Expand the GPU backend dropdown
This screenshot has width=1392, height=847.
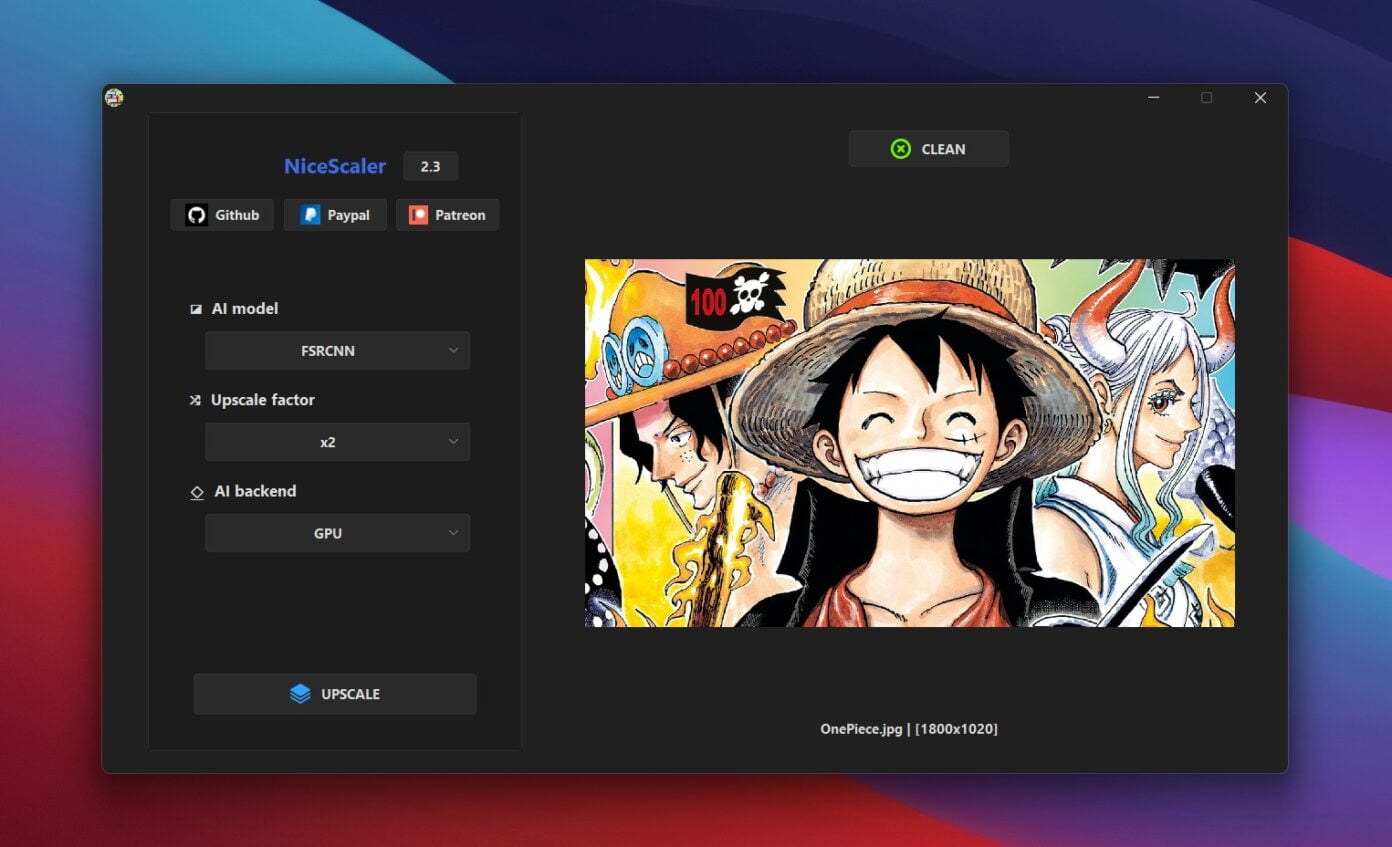(337, 533)
